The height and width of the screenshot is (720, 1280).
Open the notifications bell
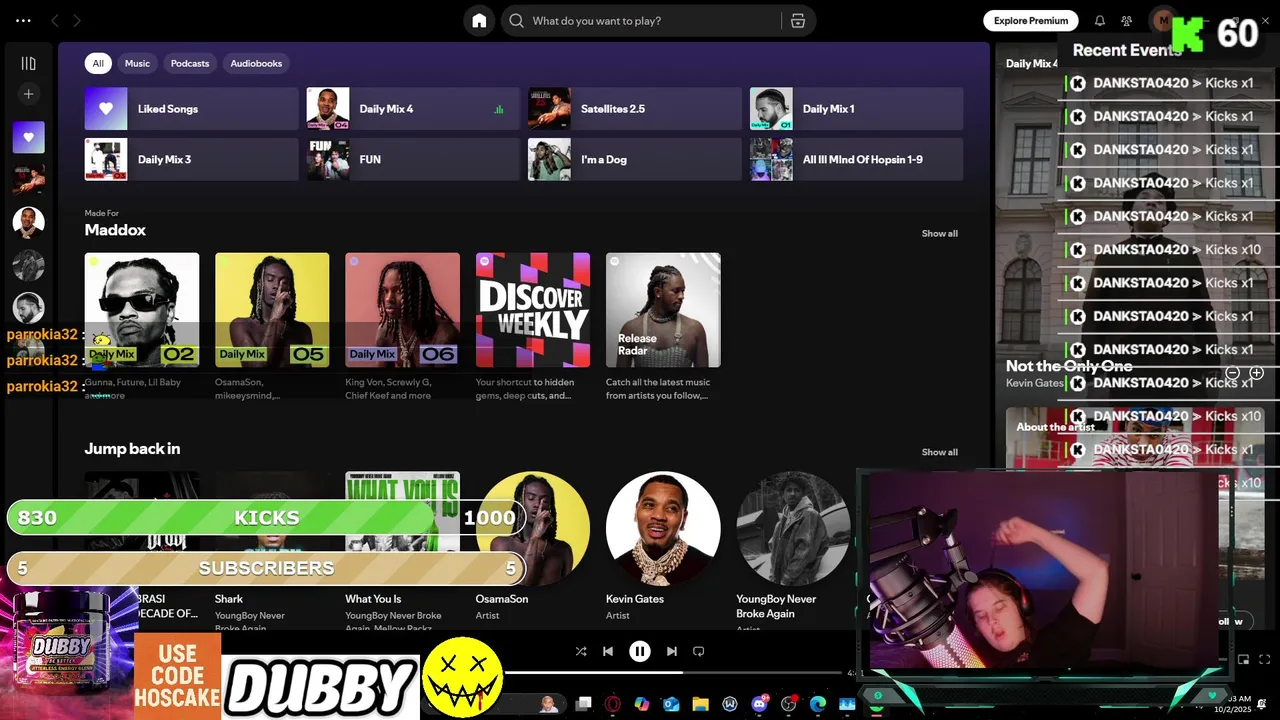[1100, 20]
